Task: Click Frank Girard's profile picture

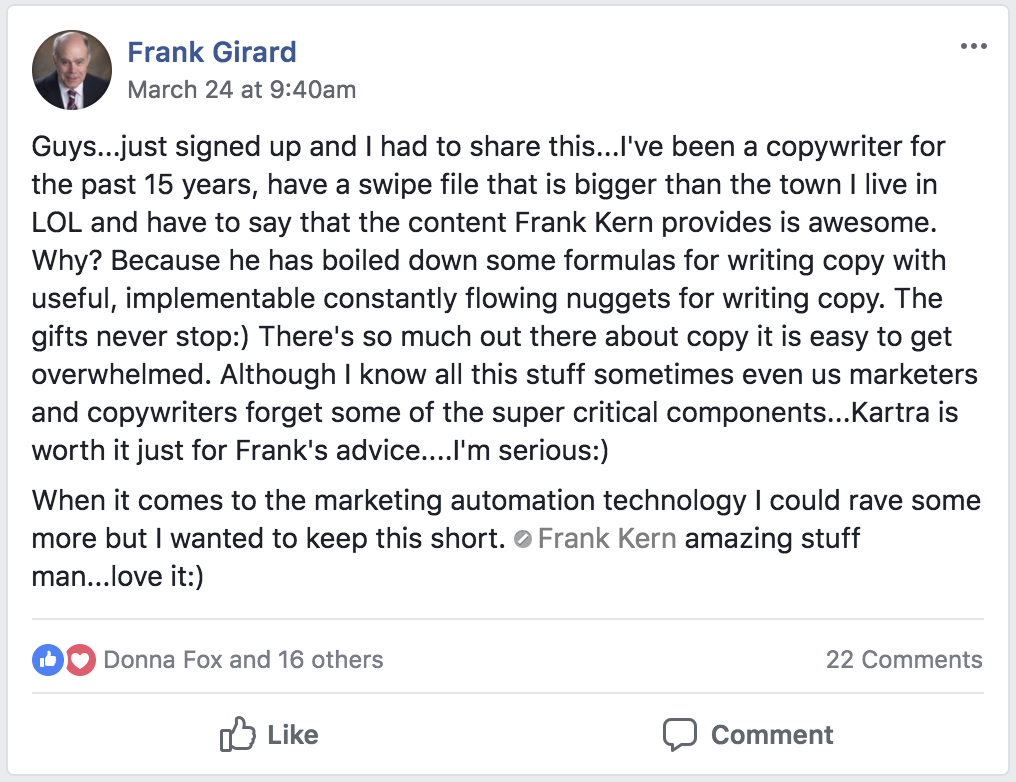Action: click(x=71, y=70)
